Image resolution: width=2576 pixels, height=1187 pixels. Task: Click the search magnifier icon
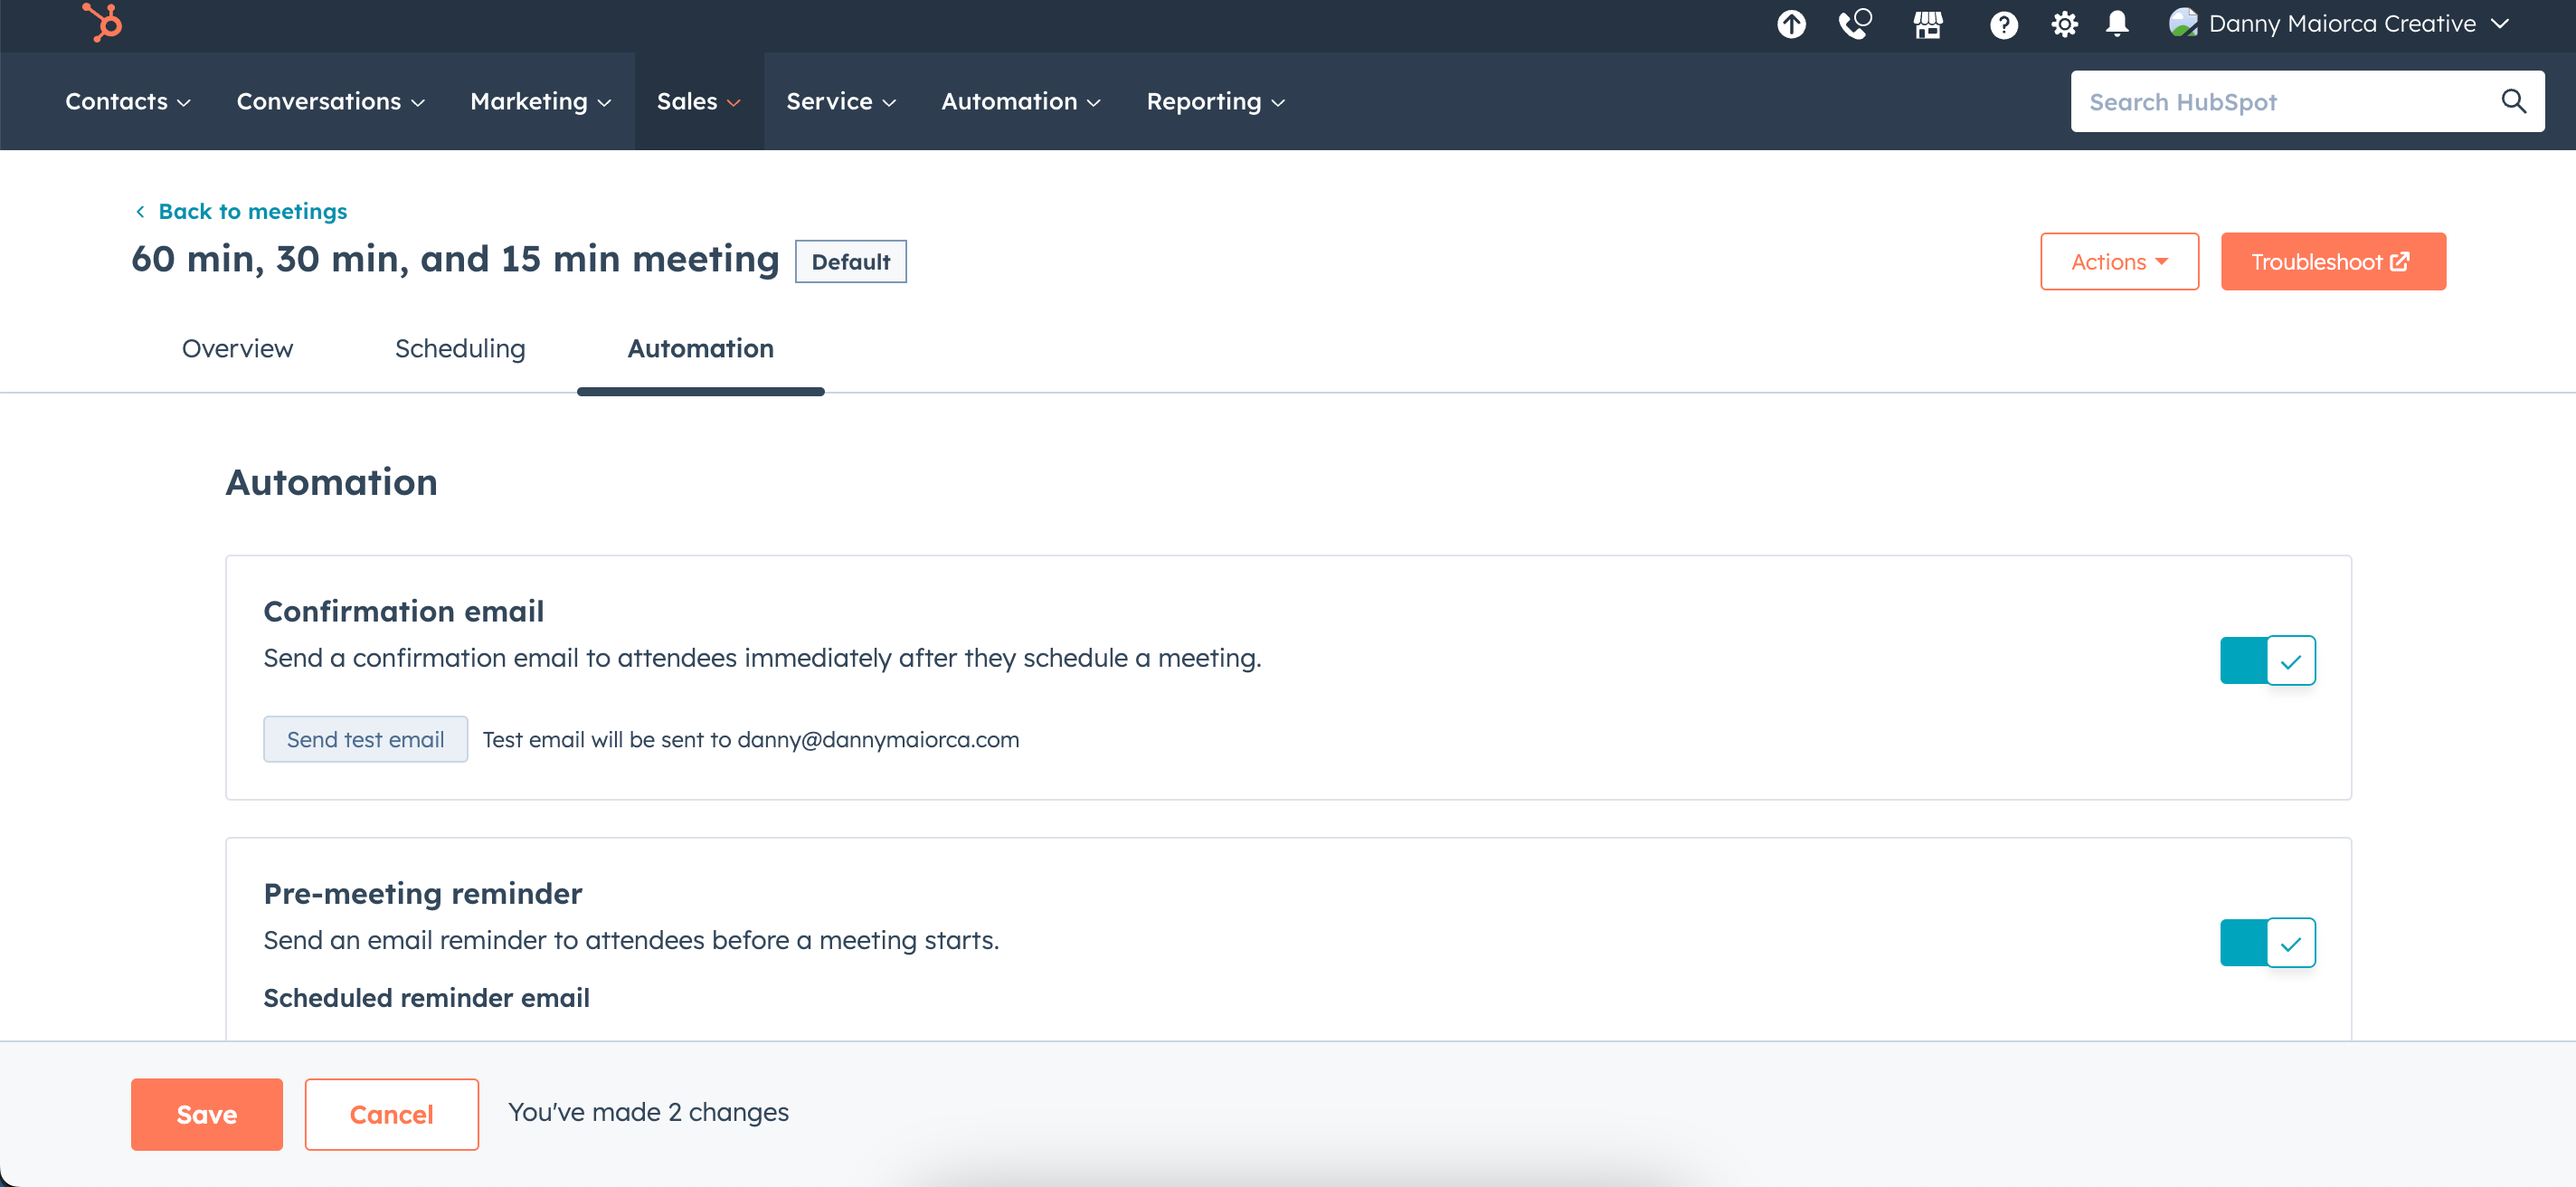pyautogui.click(x=2515, y=101)
